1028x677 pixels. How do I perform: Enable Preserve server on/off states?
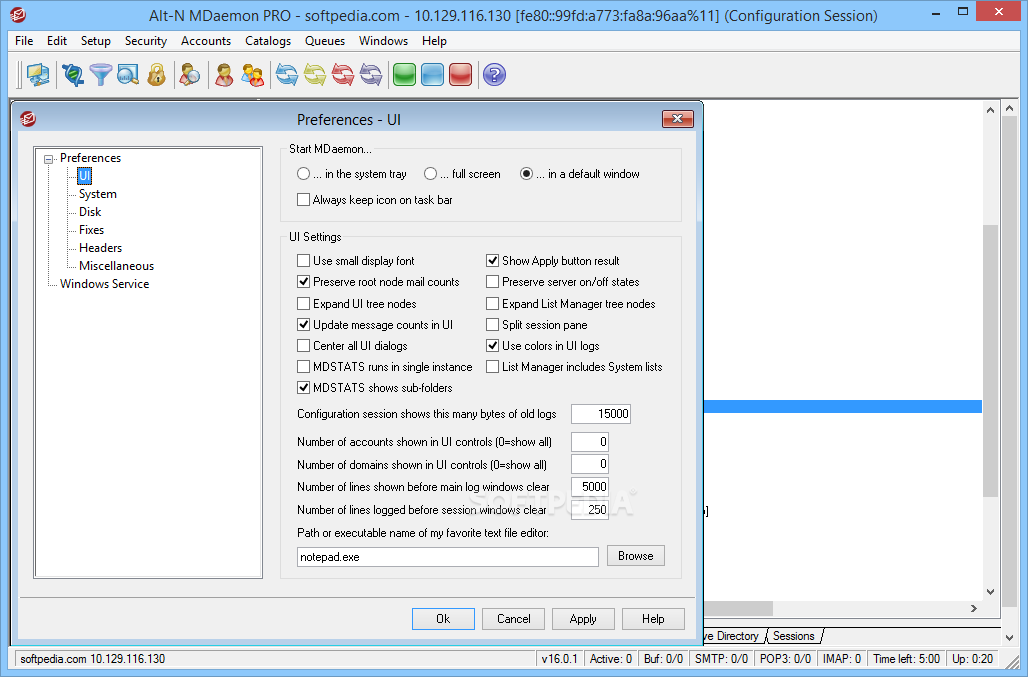pos(492,282)
